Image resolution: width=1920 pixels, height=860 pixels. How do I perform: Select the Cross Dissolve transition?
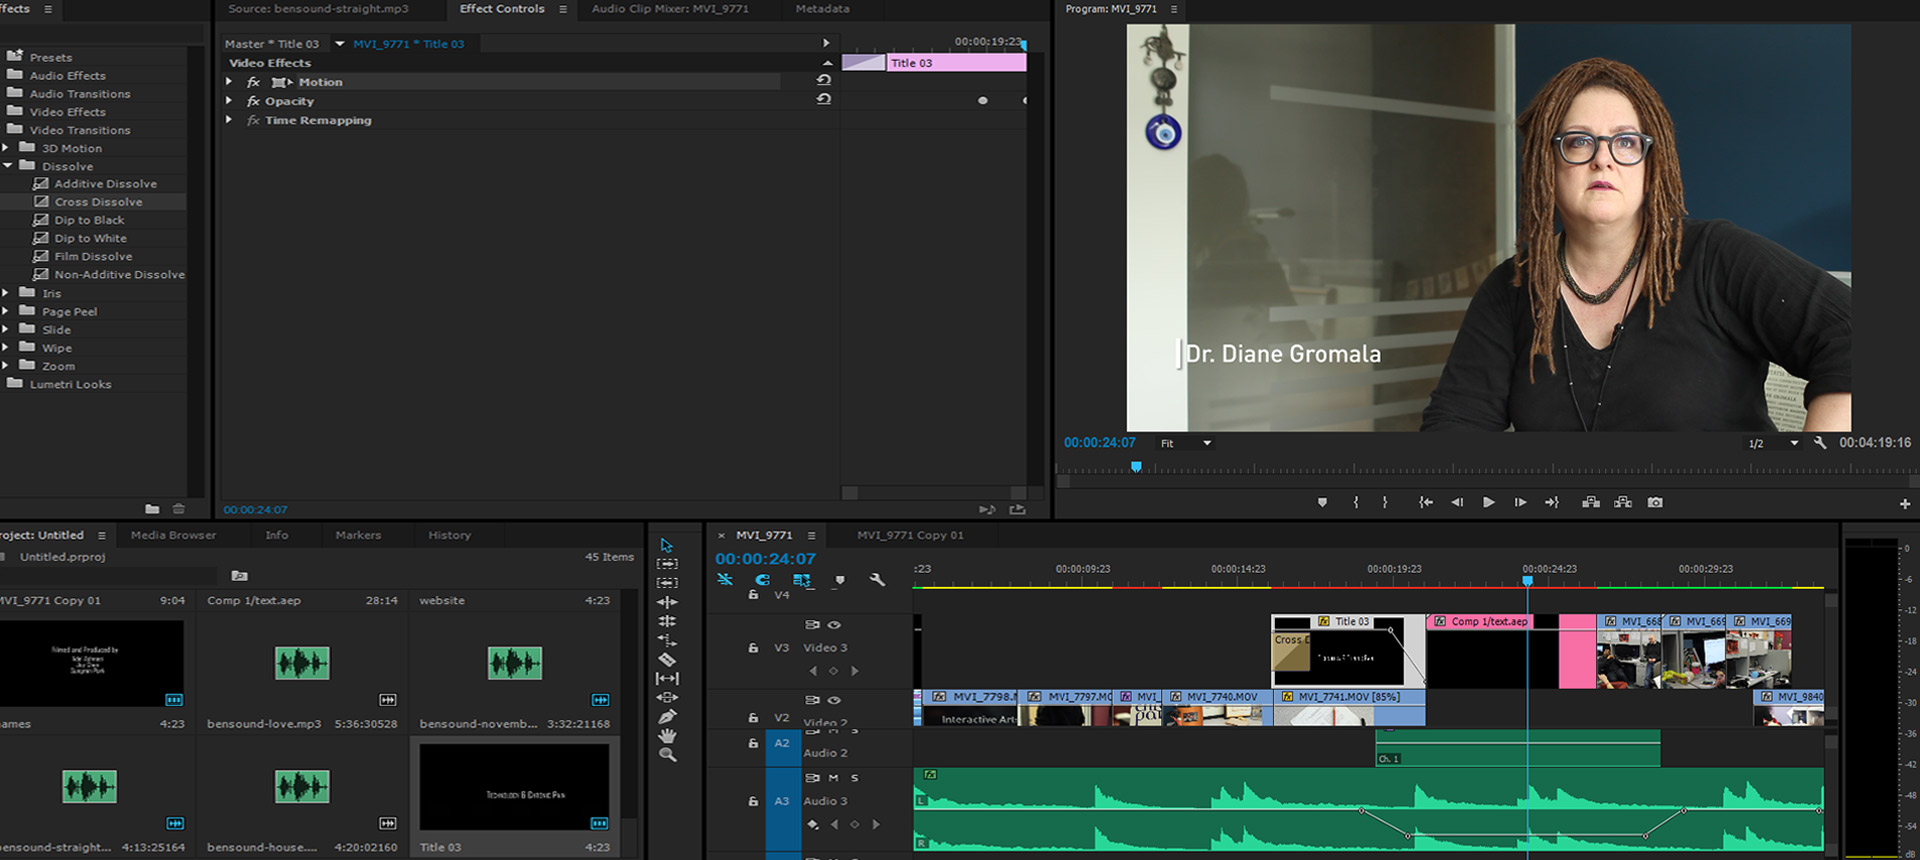coord(98,202)
